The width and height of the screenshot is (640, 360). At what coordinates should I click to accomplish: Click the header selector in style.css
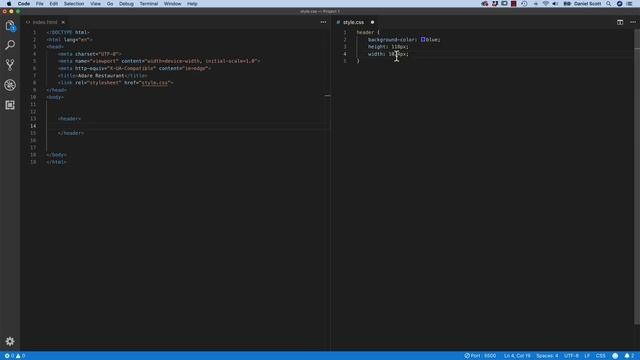click(x=365, y=32)
